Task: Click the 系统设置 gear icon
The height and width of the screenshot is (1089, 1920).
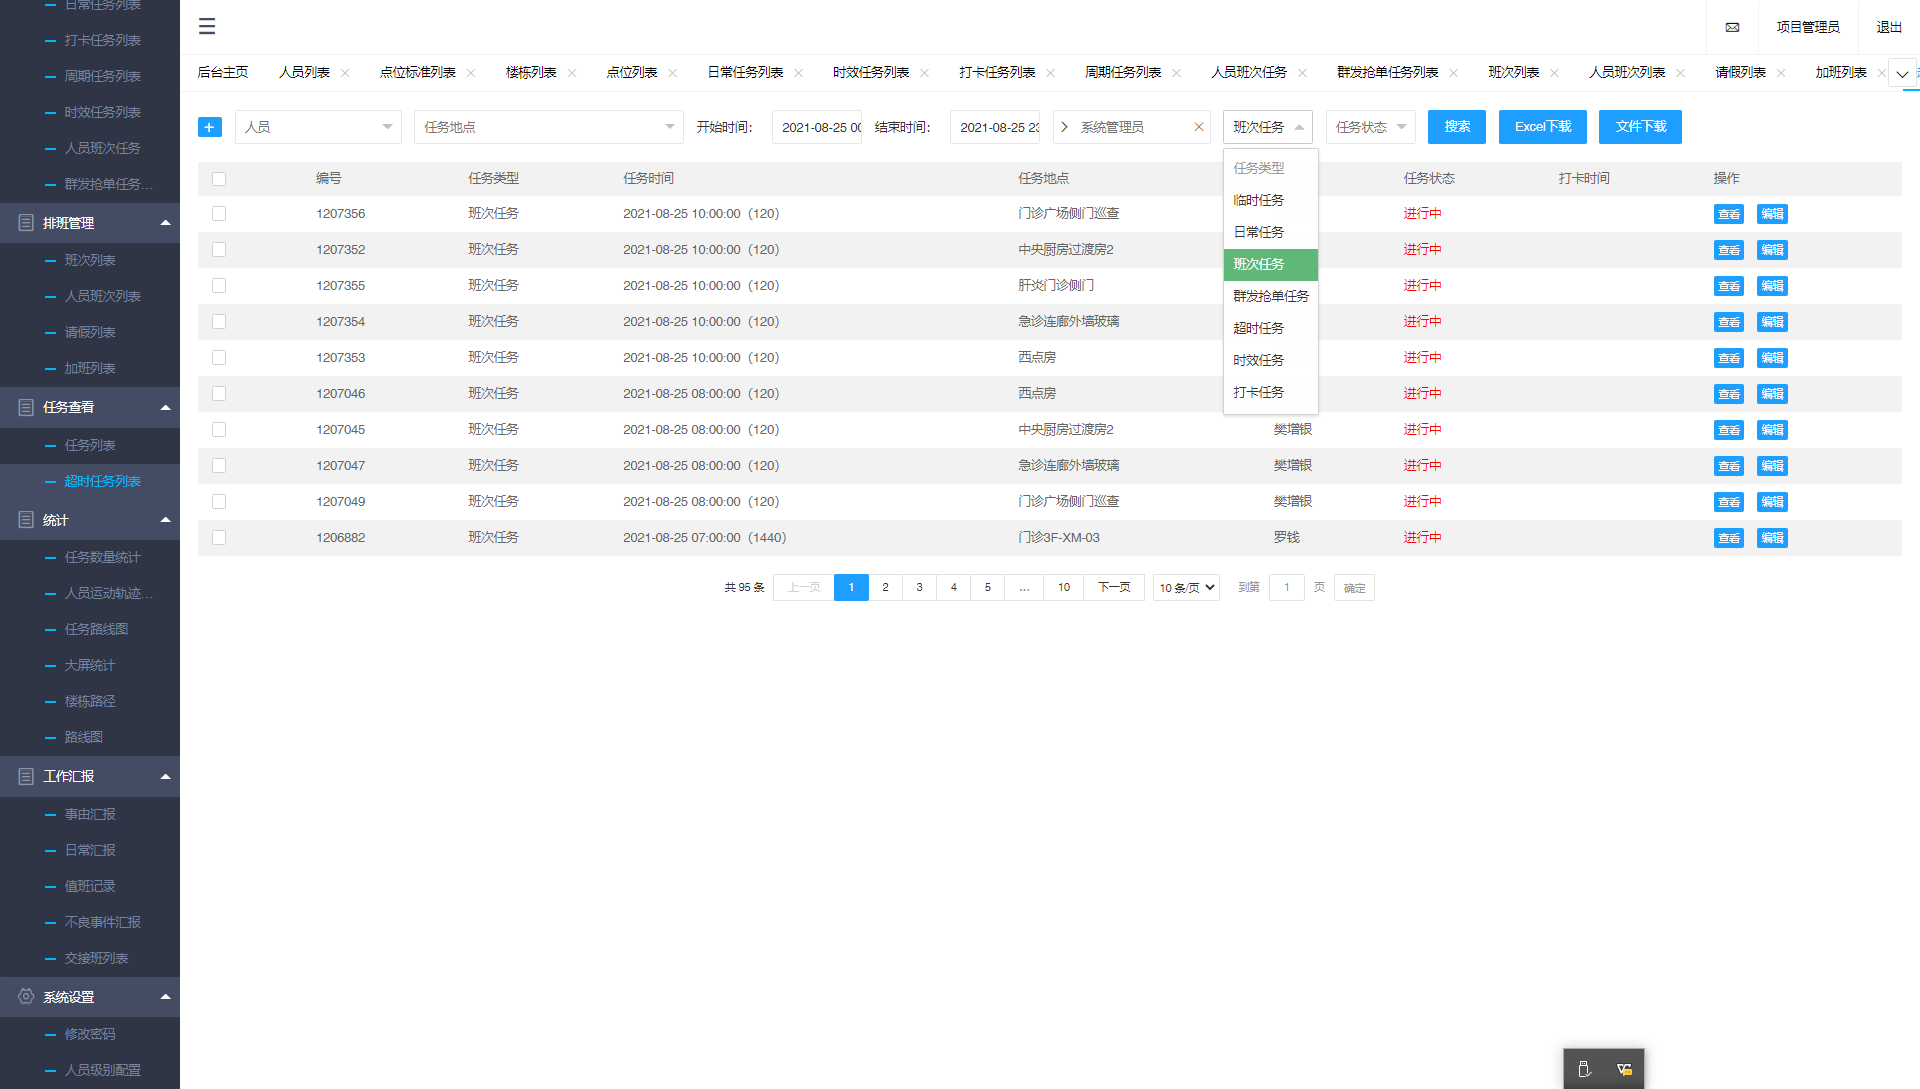Action: pyautogui.click(x=26, y=997)
